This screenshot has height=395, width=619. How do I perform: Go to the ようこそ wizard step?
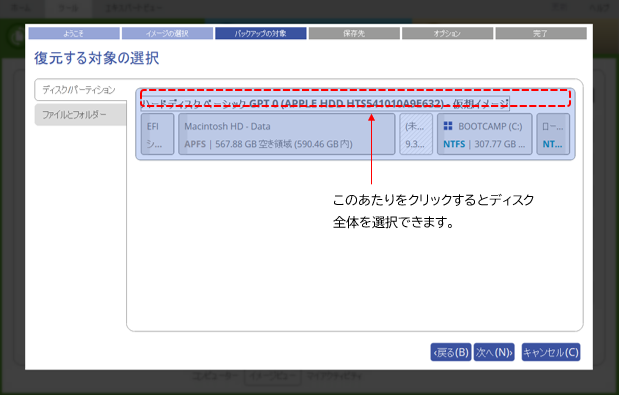click(x=74, y=34)
